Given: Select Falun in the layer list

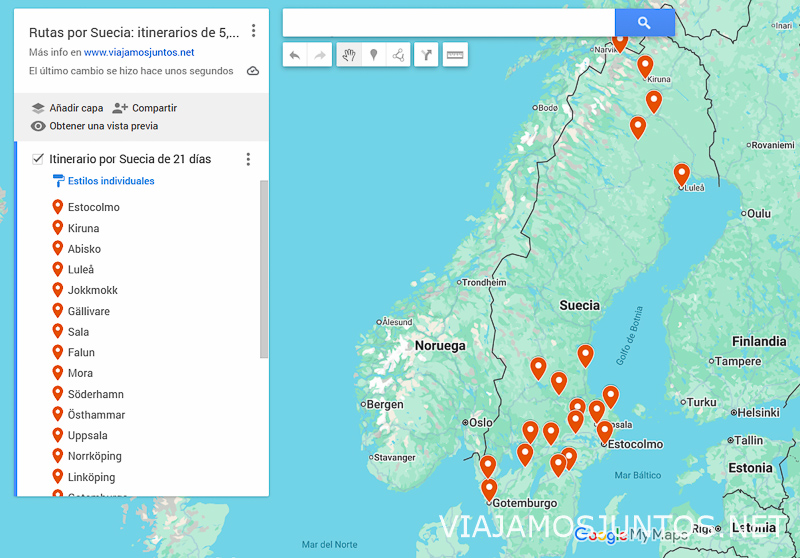Looking at the screenshot, I should [81, 352].
